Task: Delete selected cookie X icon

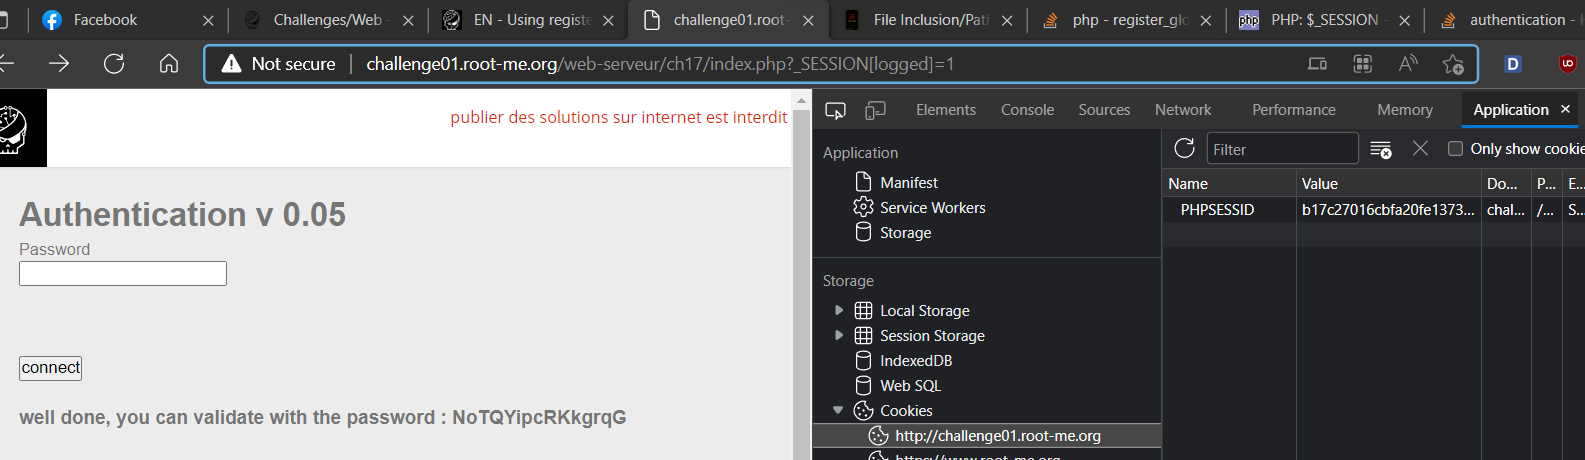Action: pos(1420,148)
